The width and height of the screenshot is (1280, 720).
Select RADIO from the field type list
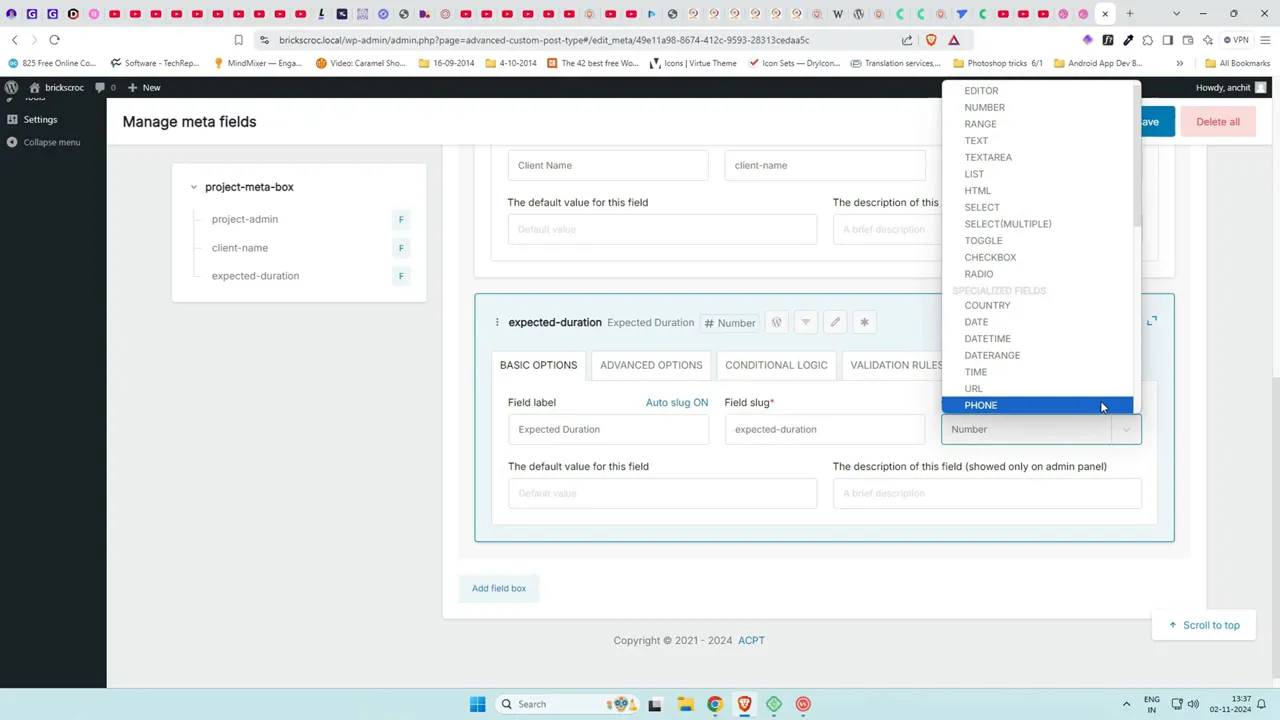tap(978, 273)
